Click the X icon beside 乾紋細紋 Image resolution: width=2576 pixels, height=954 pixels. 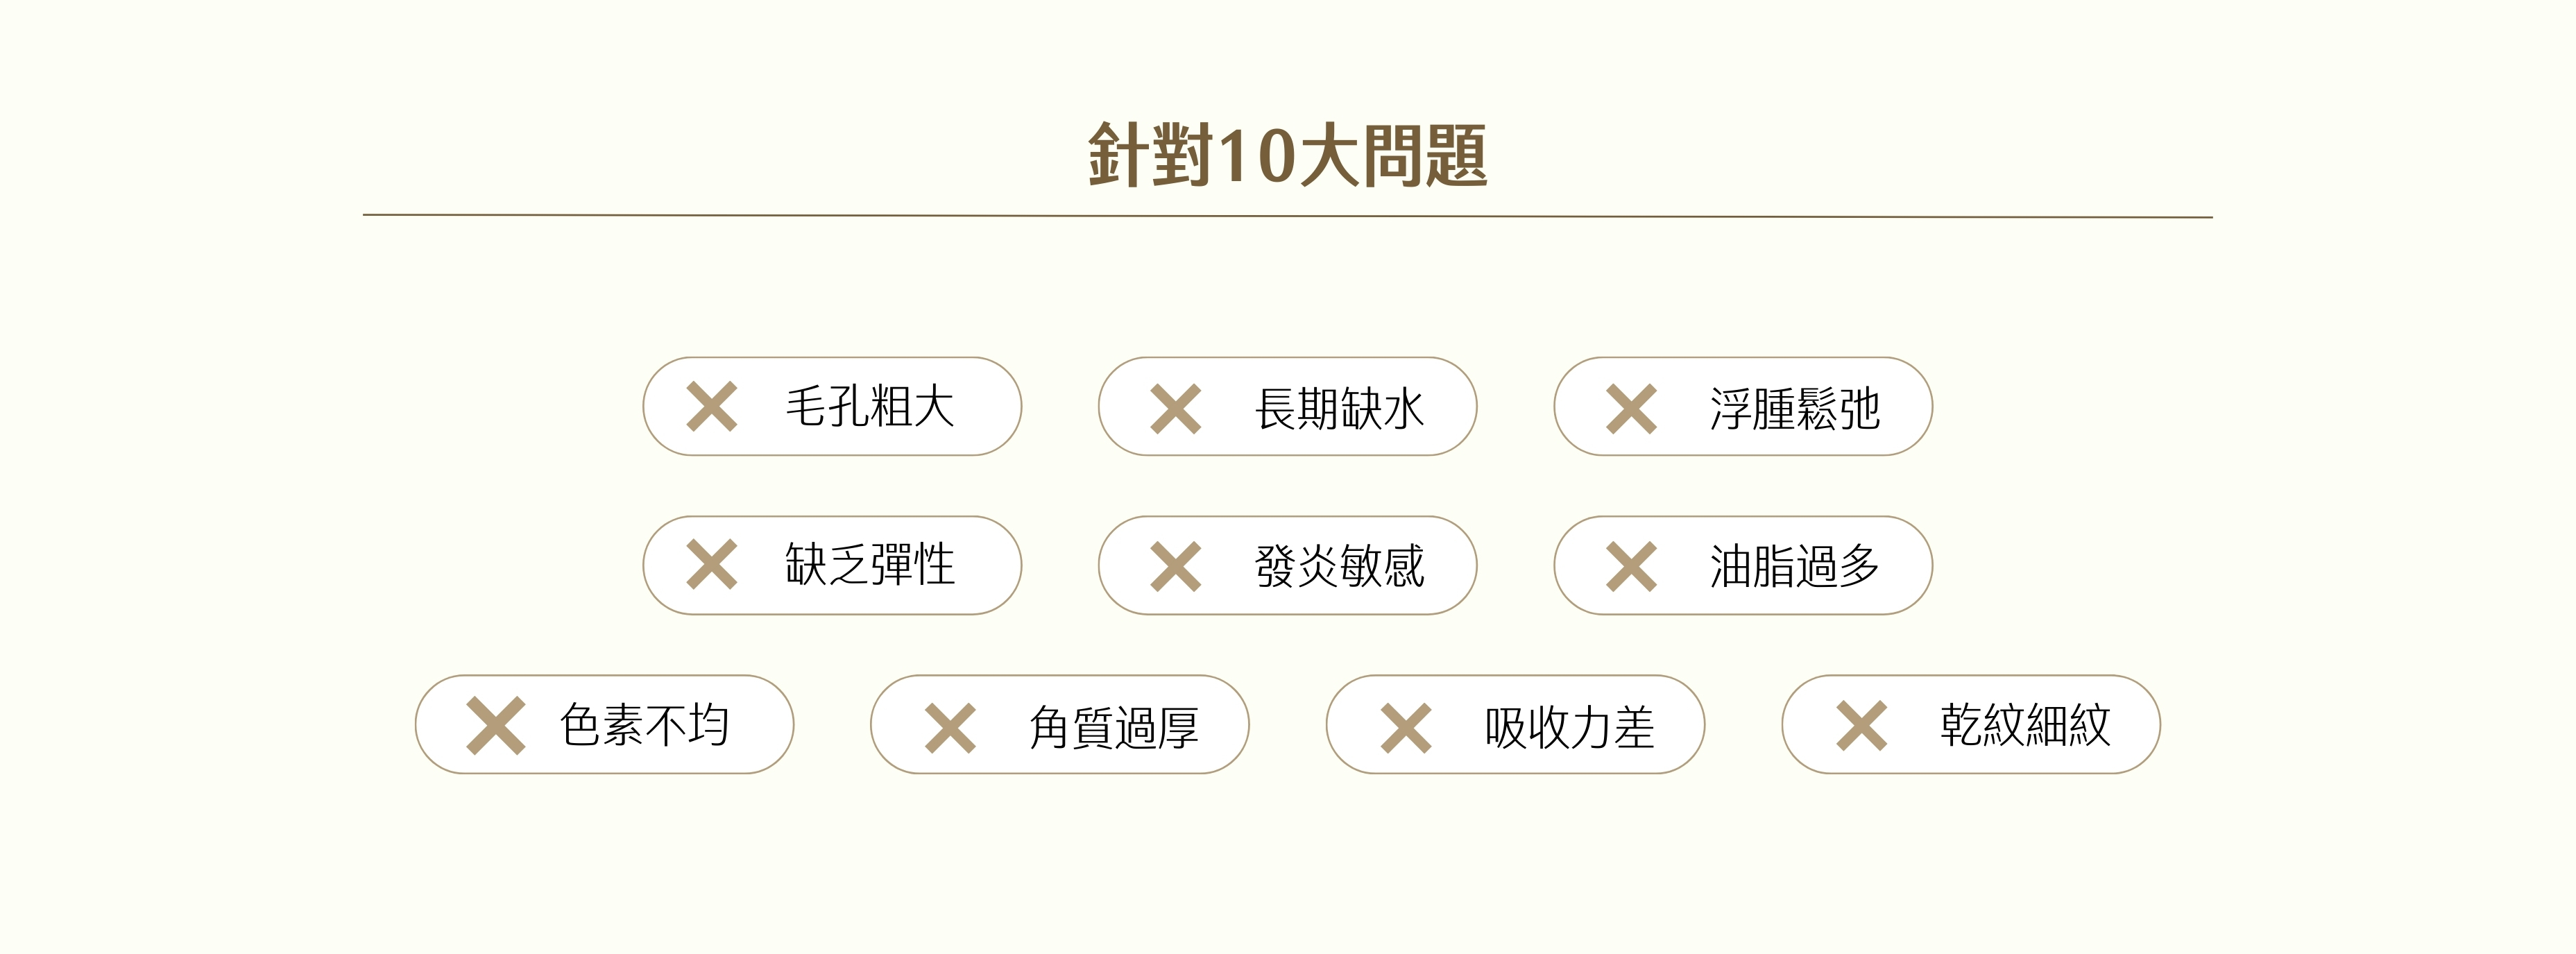1861,725
